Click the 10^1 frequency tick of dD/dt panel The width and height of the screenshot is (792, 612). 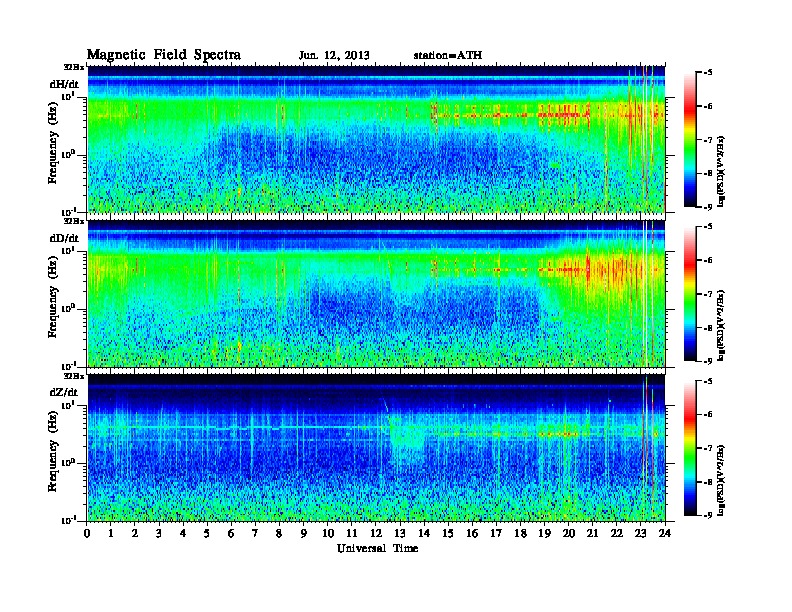(67, 250)
